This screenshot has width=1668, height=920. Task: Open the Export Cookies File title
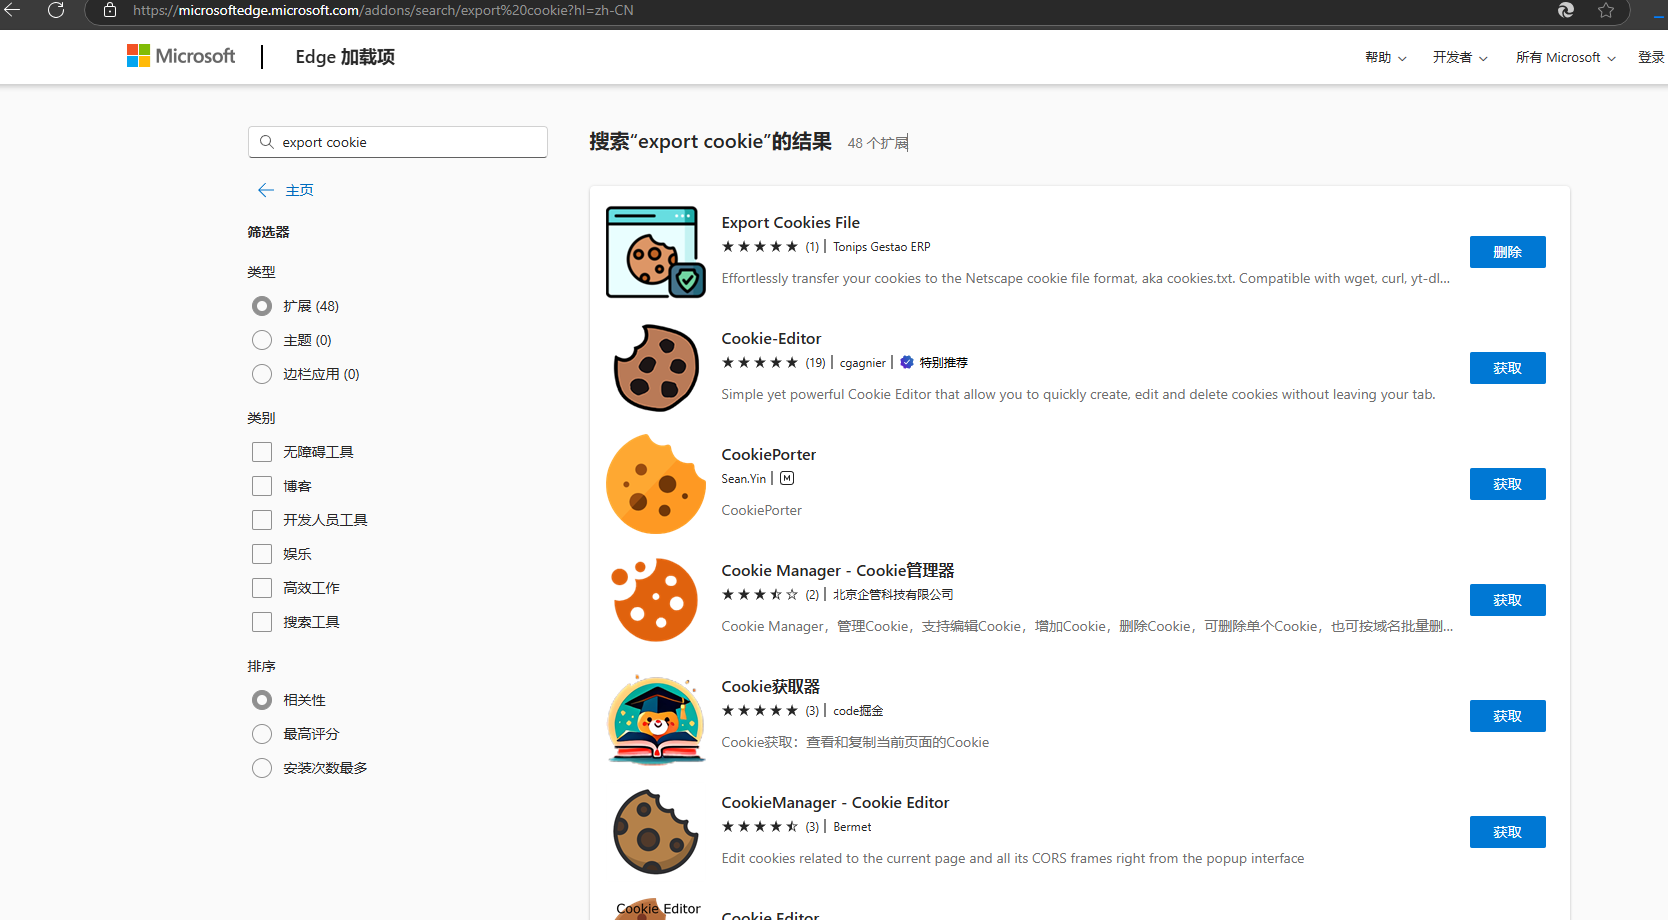point(790,223)
